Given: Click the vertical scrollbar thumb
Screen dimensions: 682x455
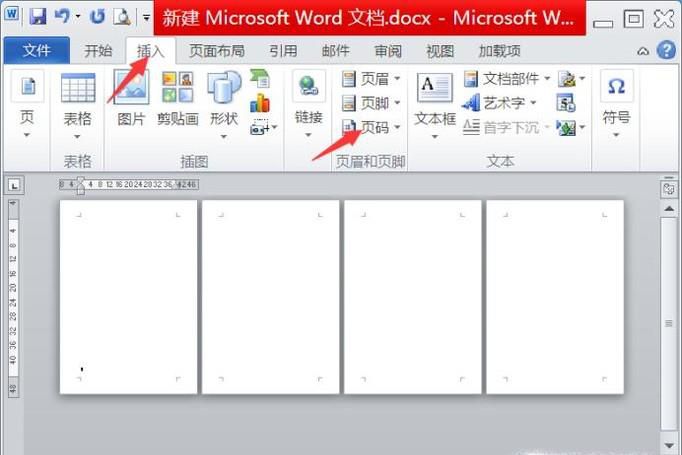Looking at the screenshot, I should pos(668,323).
